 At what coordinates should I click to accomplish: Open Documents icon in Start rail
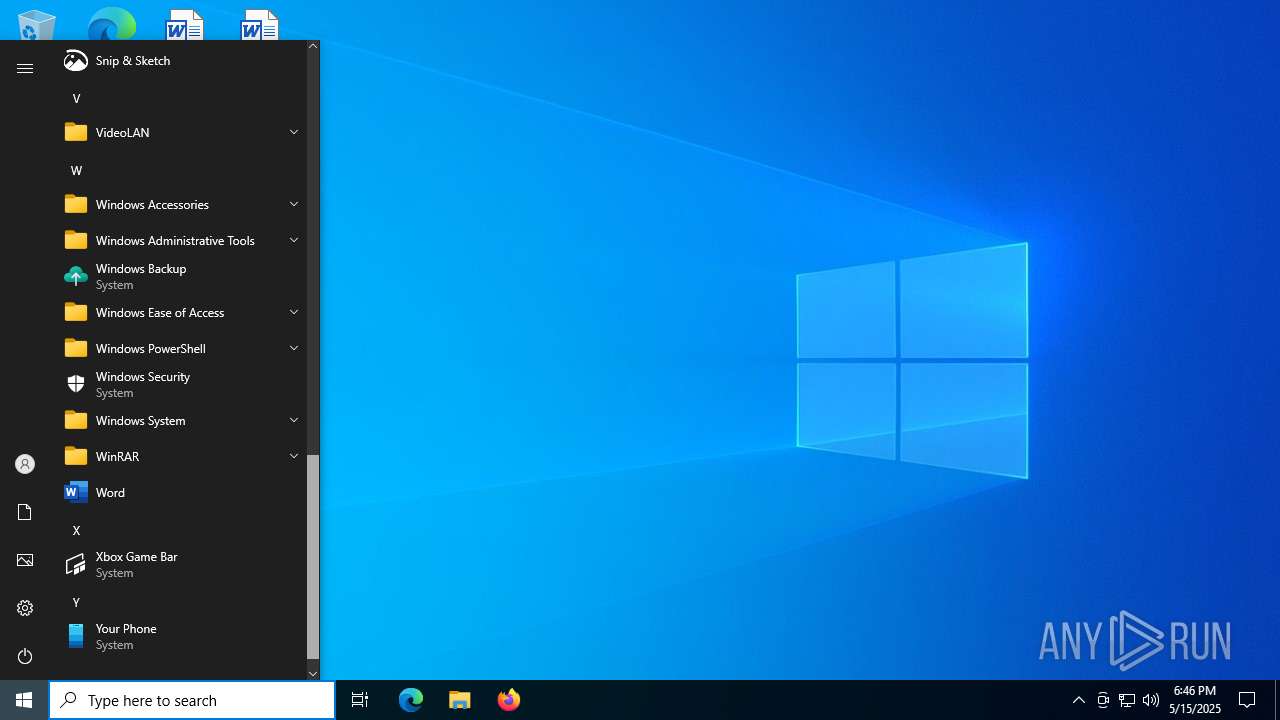[25, 512]
